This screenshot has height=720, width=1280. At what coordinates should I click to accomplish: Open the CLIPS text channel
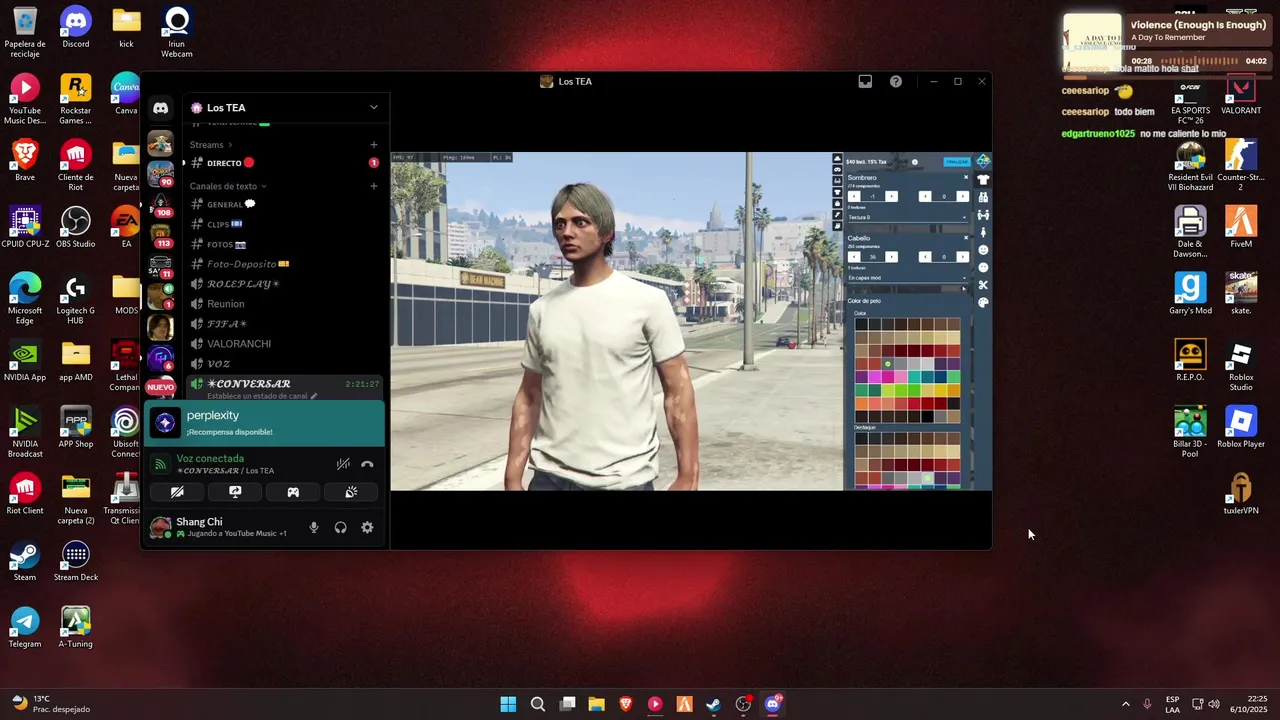coord(284,224)
